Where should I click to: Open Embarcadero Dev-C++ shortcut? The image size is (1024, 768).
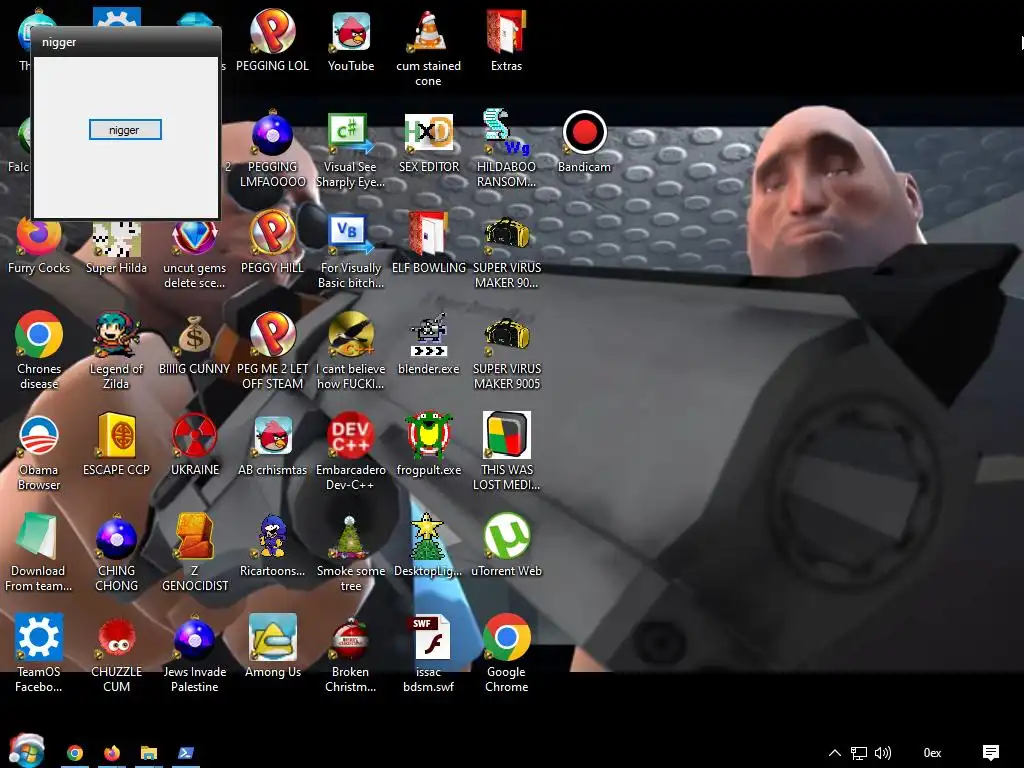[x=350, y=435]
